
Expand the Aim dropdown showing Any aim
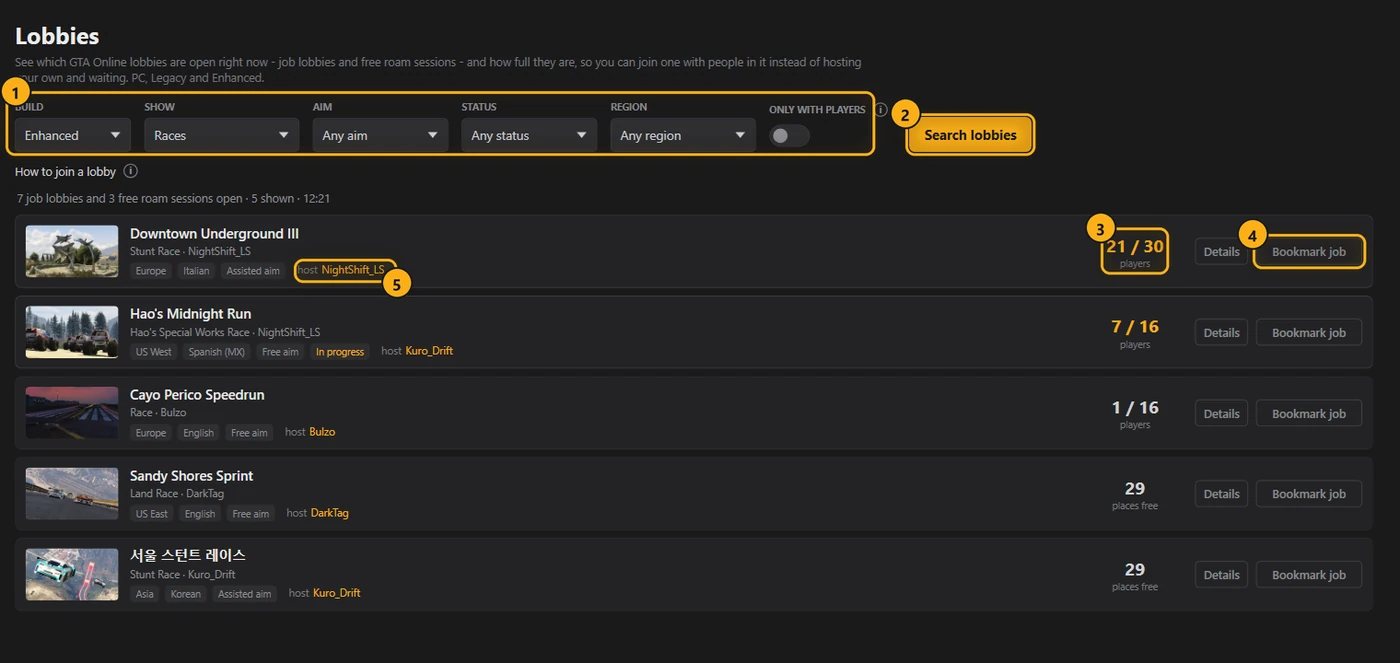pyautogui.click(x=380, y=135)
